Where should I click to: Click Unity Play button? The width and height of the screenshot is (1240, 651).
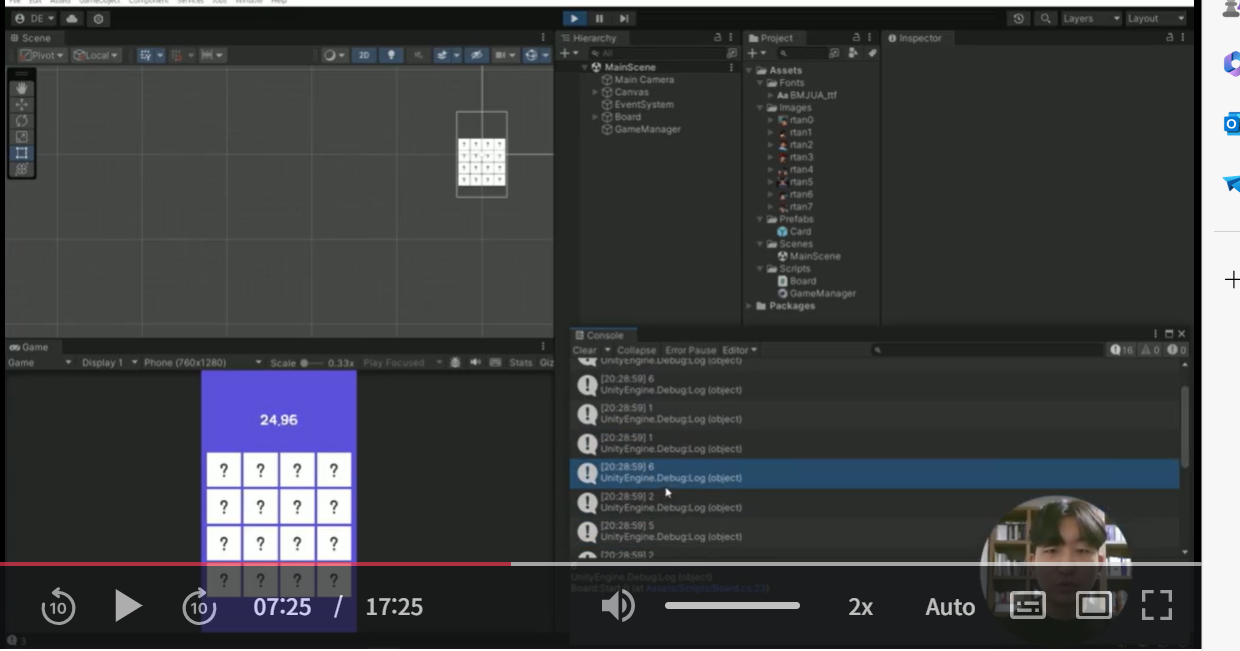coord(574,18)
